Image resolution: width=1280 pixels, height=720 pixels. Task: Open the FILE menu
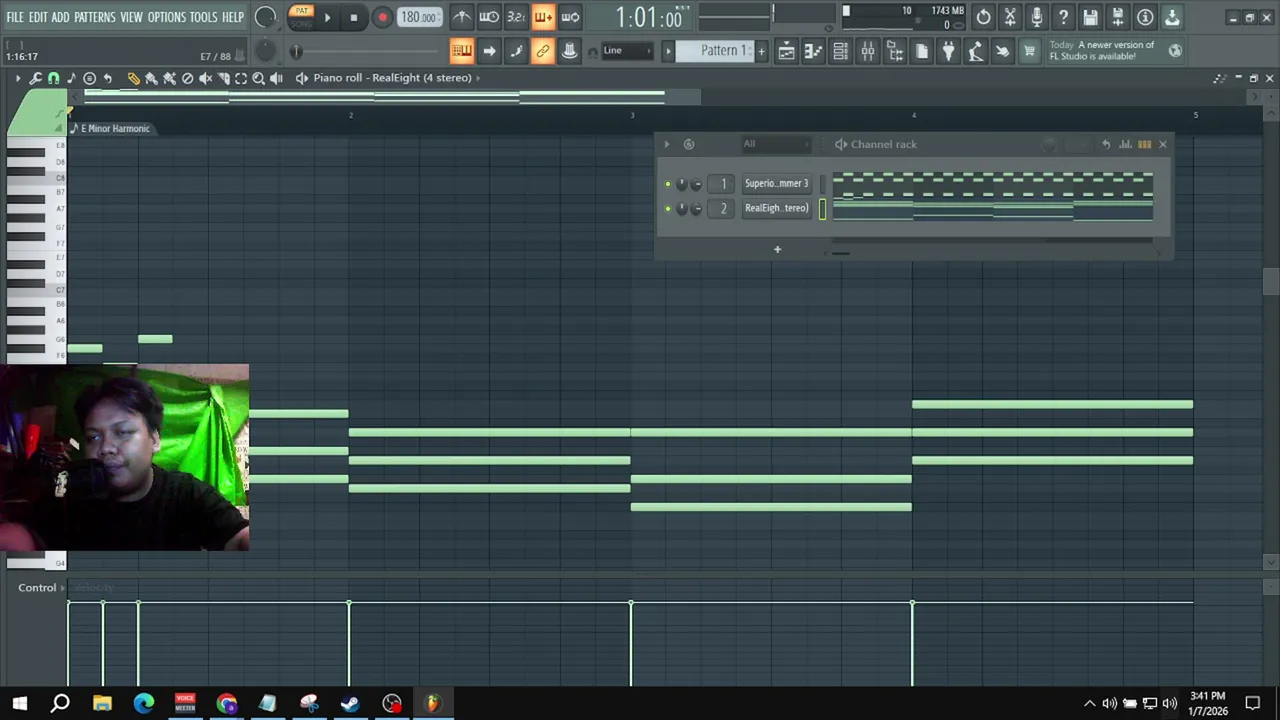tap(15, 17)
